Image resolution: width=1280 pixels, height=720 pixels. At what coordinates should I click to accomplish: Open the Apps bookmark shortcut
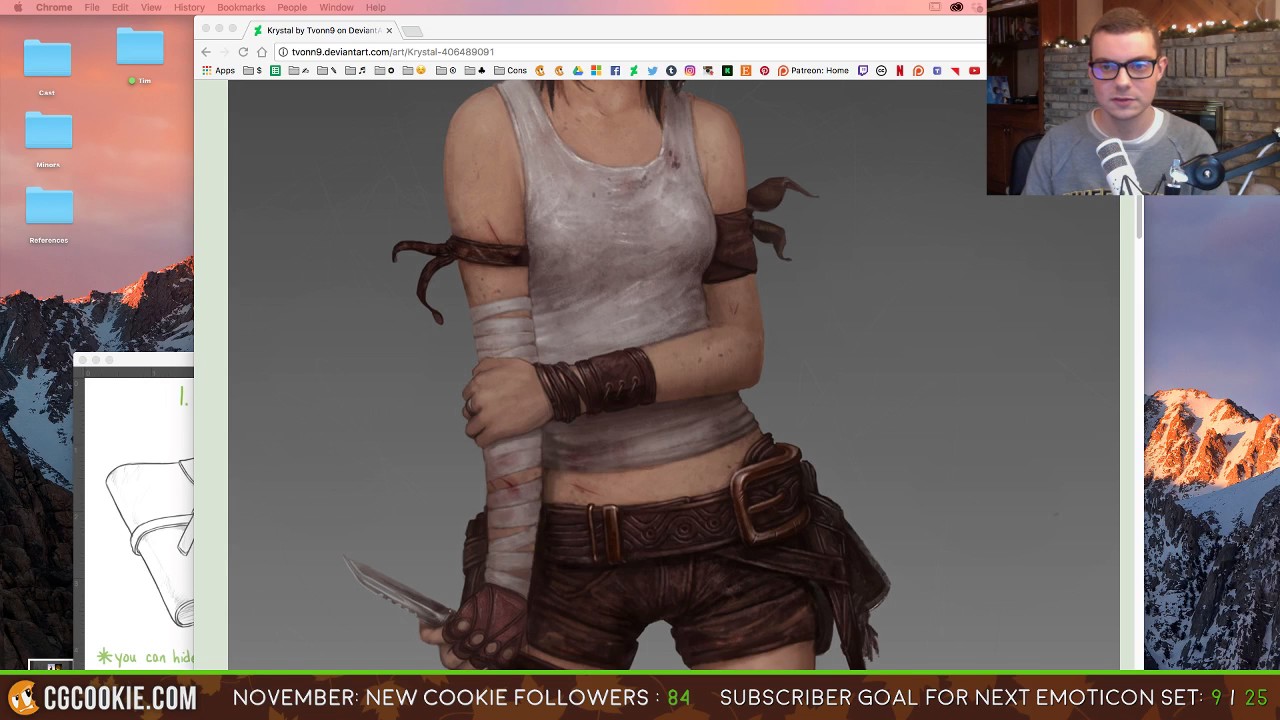click(x=219, y=71)
